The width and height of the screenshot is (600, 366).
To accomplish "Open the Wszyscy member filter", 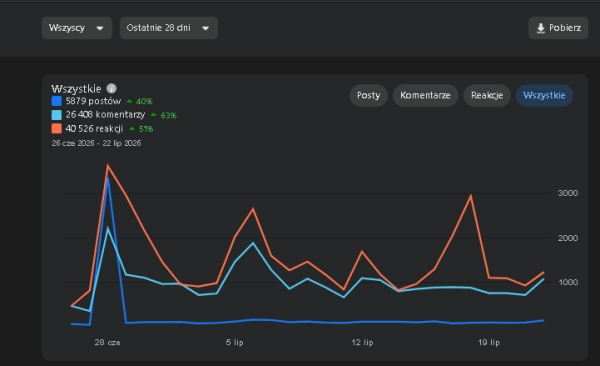I will 77,28.
